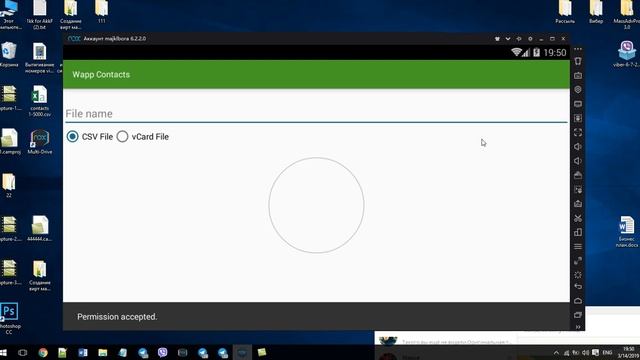
Task: Open the Nox sidebar three-dots menu
Action: coord(578,49)
